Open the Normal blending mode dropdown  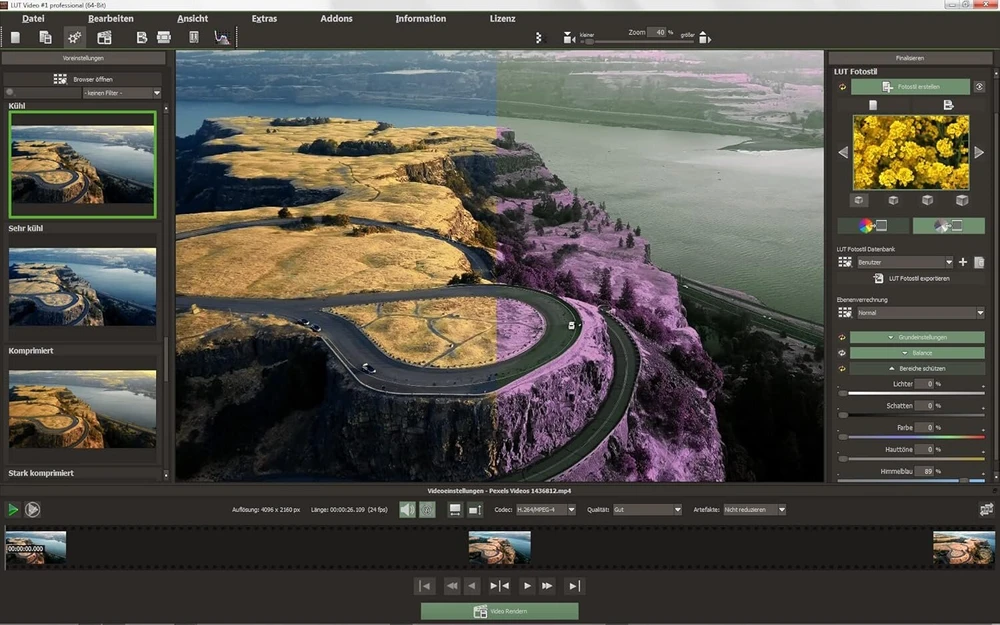[x=920, y=313]
